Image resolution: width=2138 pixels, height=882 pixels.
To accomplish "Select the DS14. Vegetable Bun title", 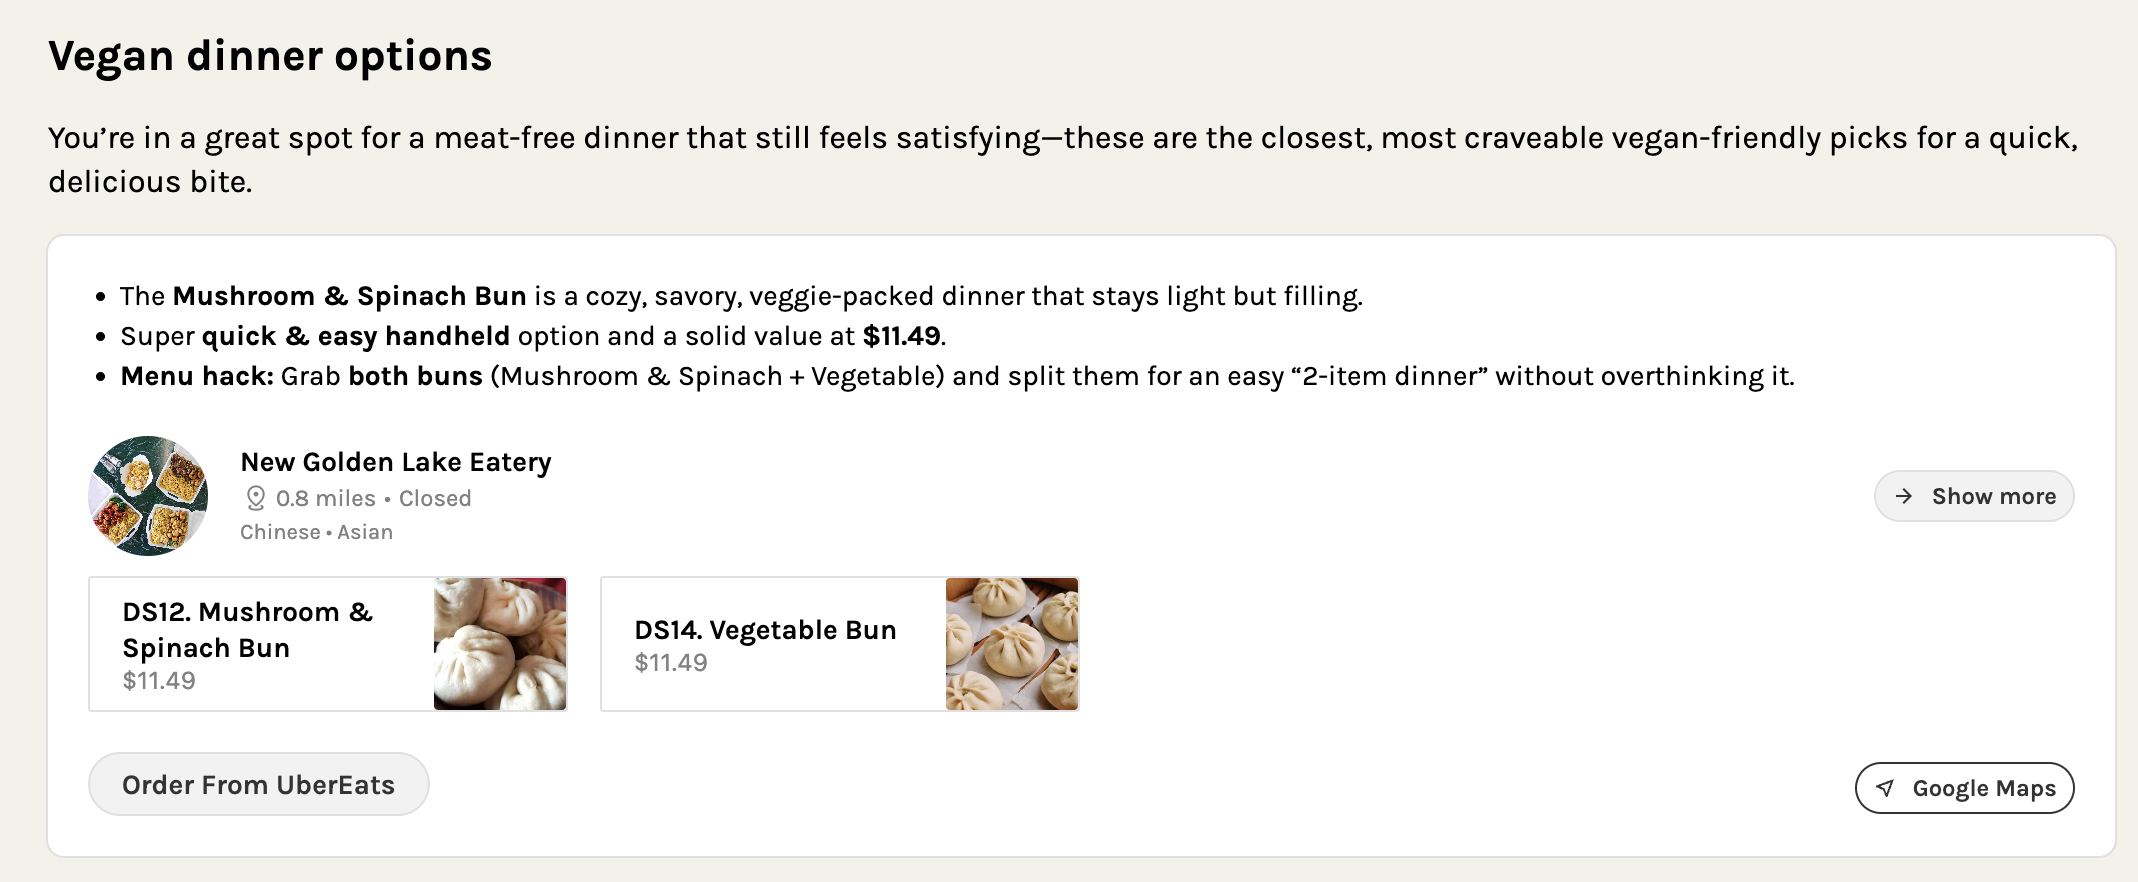I will pyautogui.click(x=765, y=630).
